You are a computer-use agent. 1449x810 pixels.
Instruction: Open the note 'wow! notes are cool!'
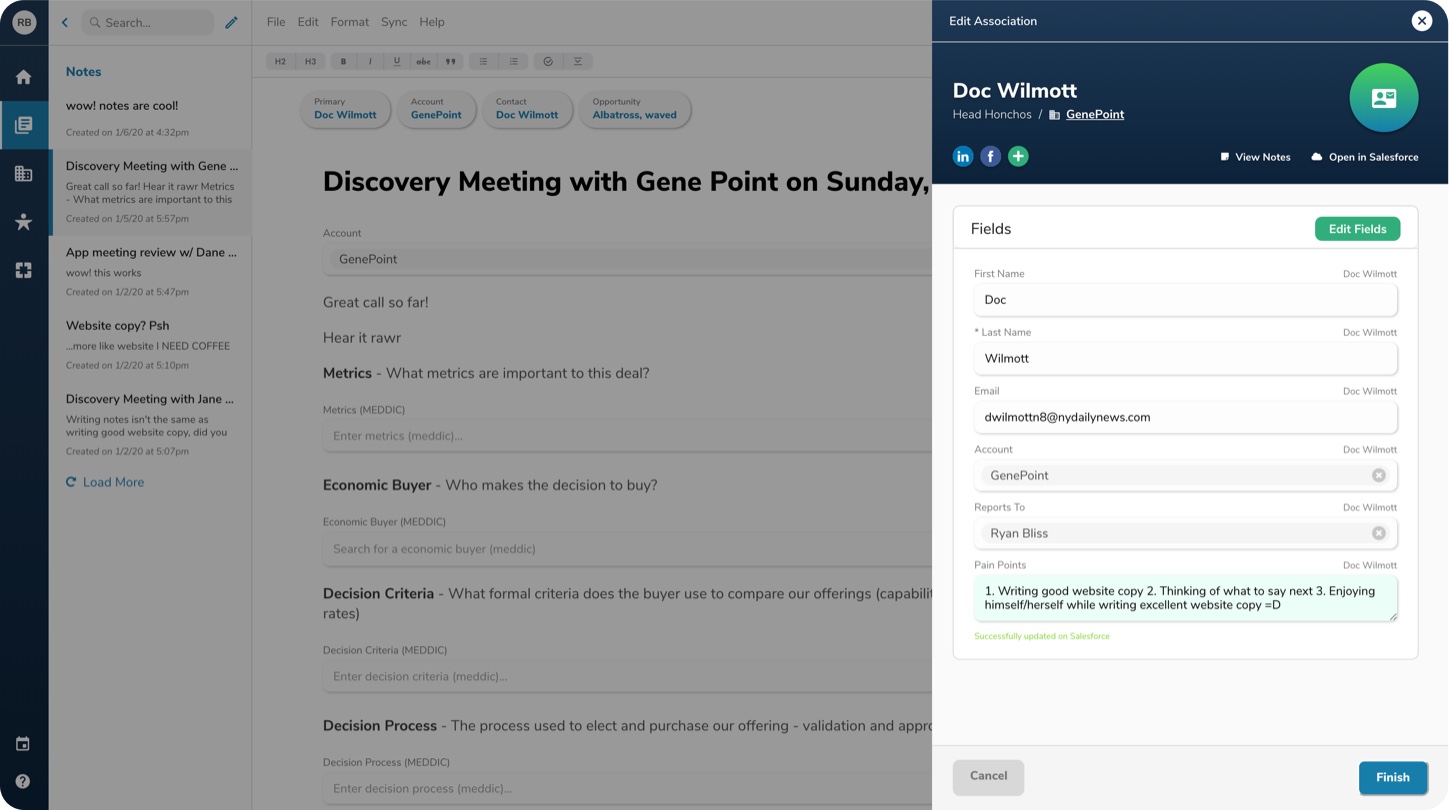click(x=150, y=118)
